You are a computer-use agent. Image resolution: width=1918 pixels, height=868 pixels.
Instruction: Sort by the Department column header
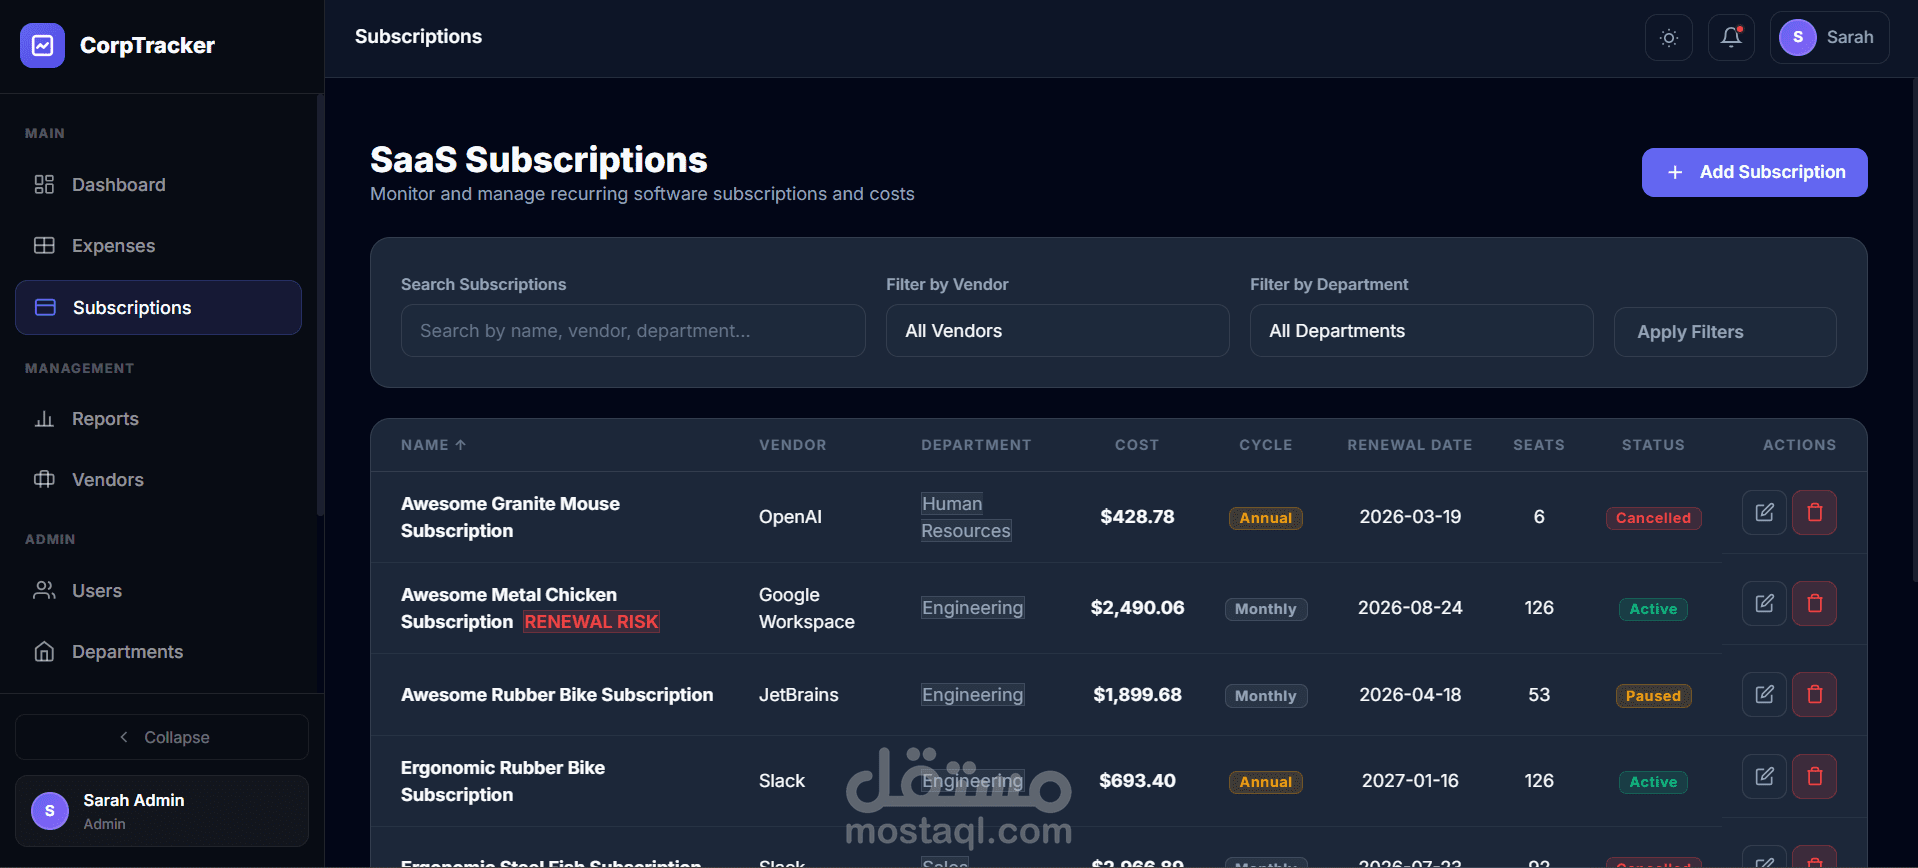click(976, 445)
